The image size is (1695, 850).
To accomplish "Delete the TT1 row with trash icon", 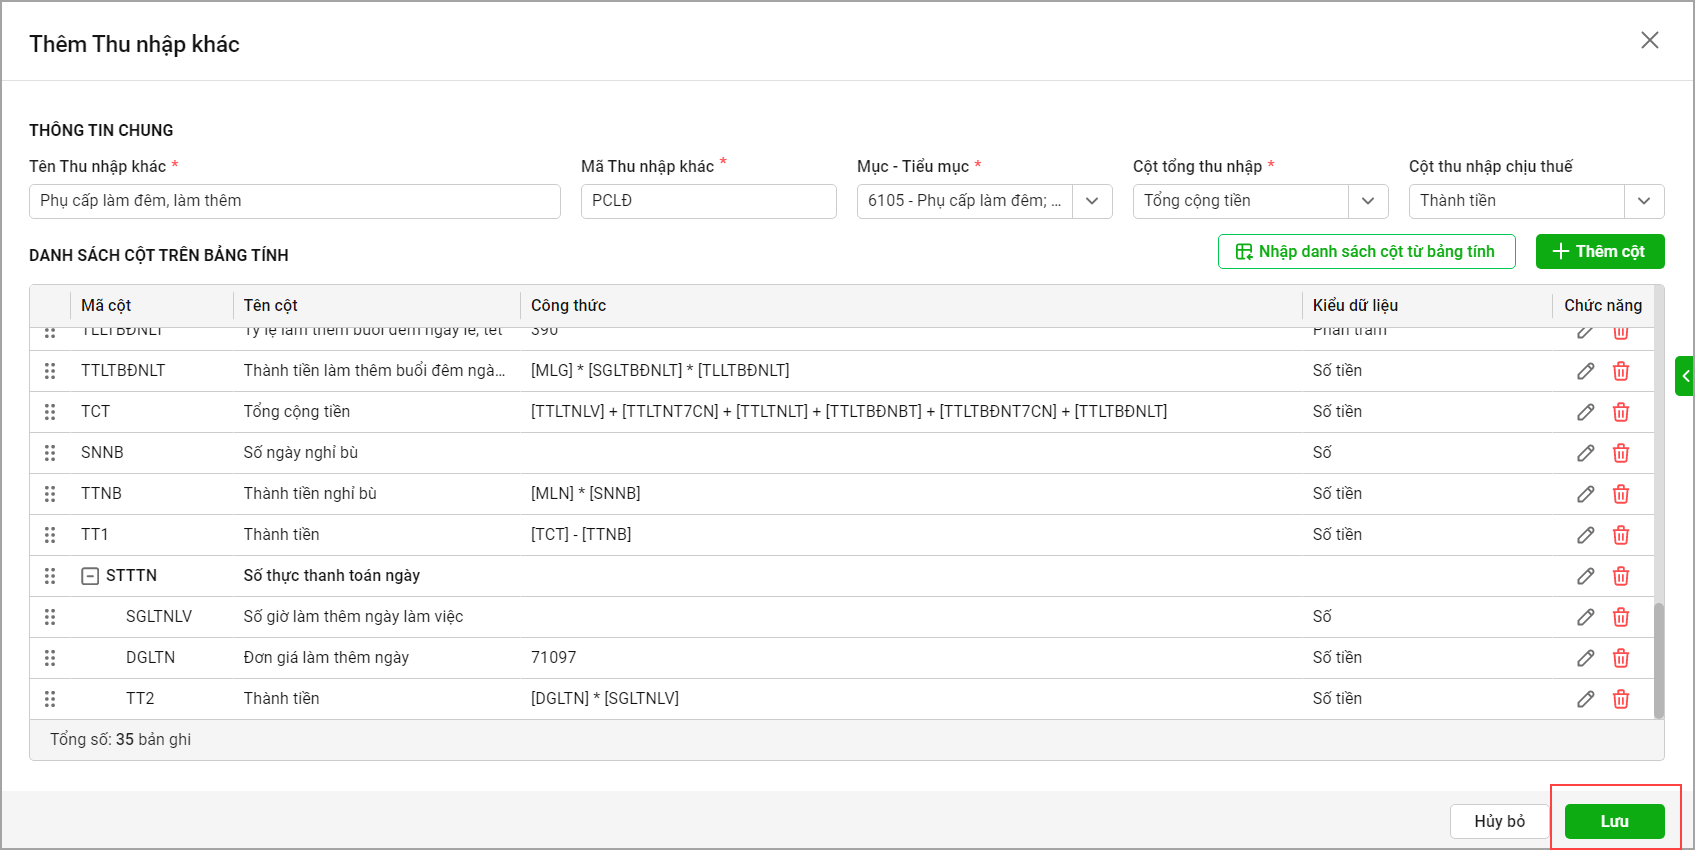I will tap(1621, 535).
